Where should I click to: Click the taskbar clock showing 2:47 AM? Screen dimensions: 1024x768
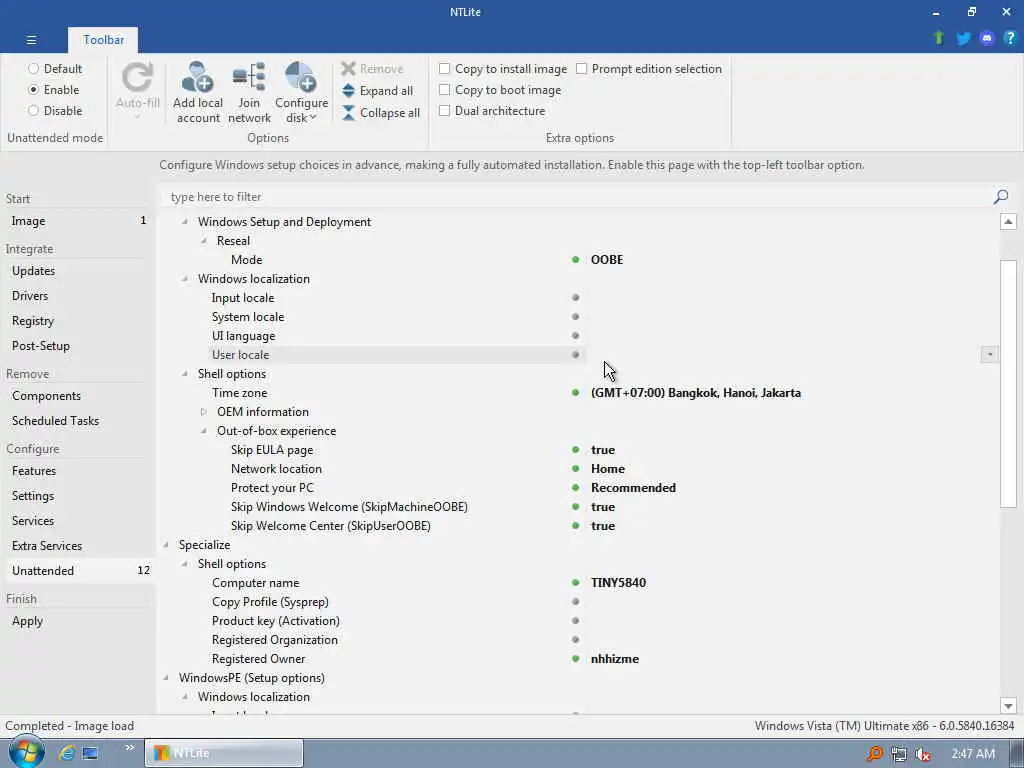pyautogui.click(x=972, y=754)
